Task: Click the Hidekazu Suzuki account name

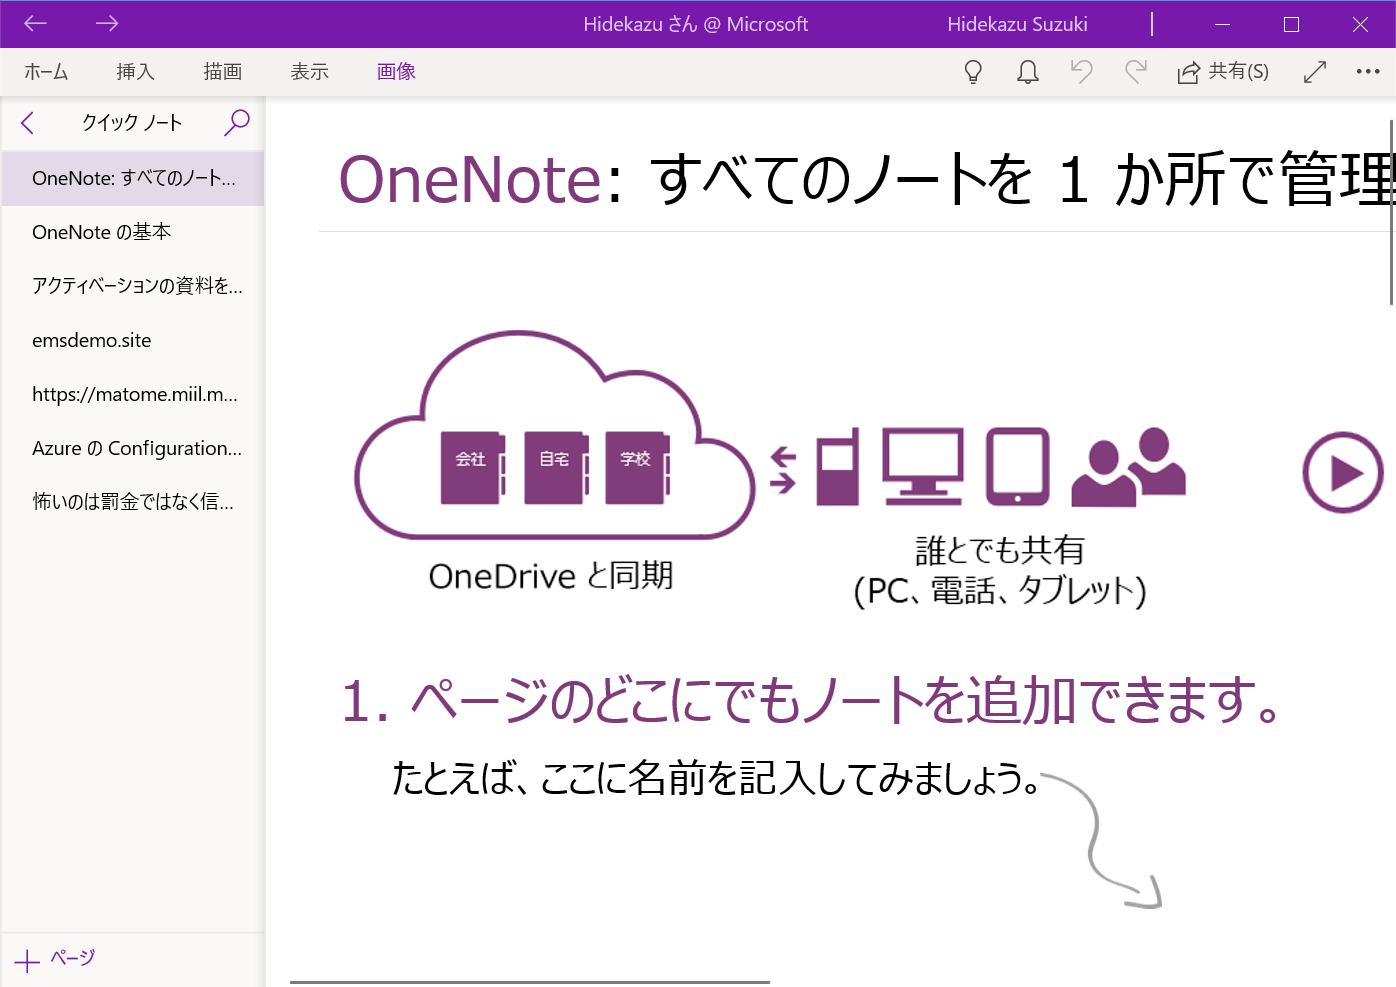Action: 1017,24
